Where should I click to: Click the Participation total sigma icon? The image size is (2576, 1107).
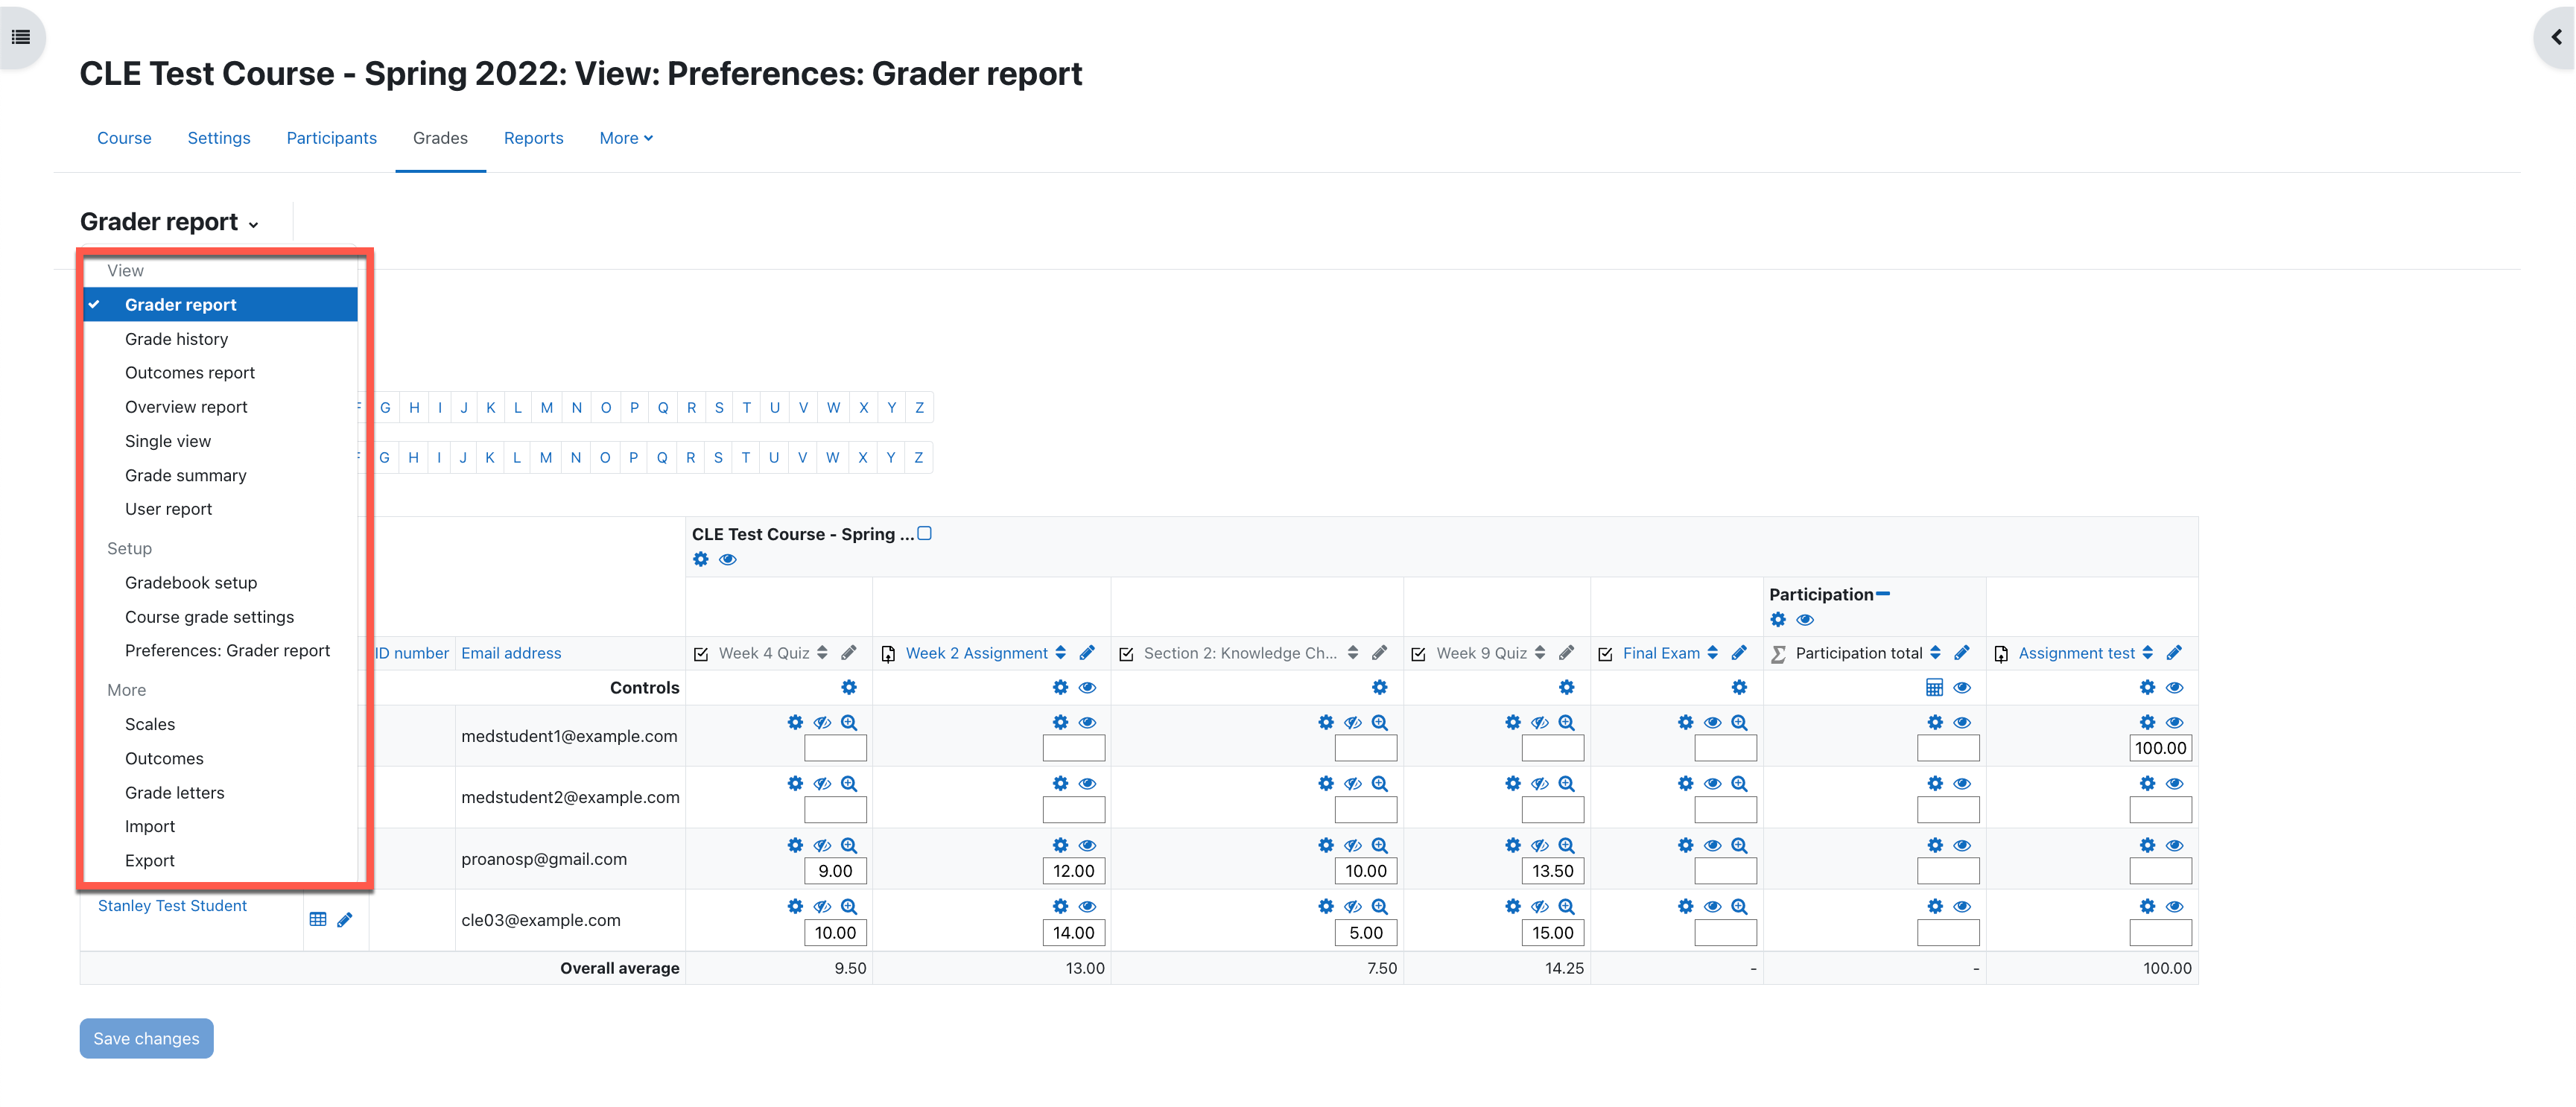(1779, 654)
